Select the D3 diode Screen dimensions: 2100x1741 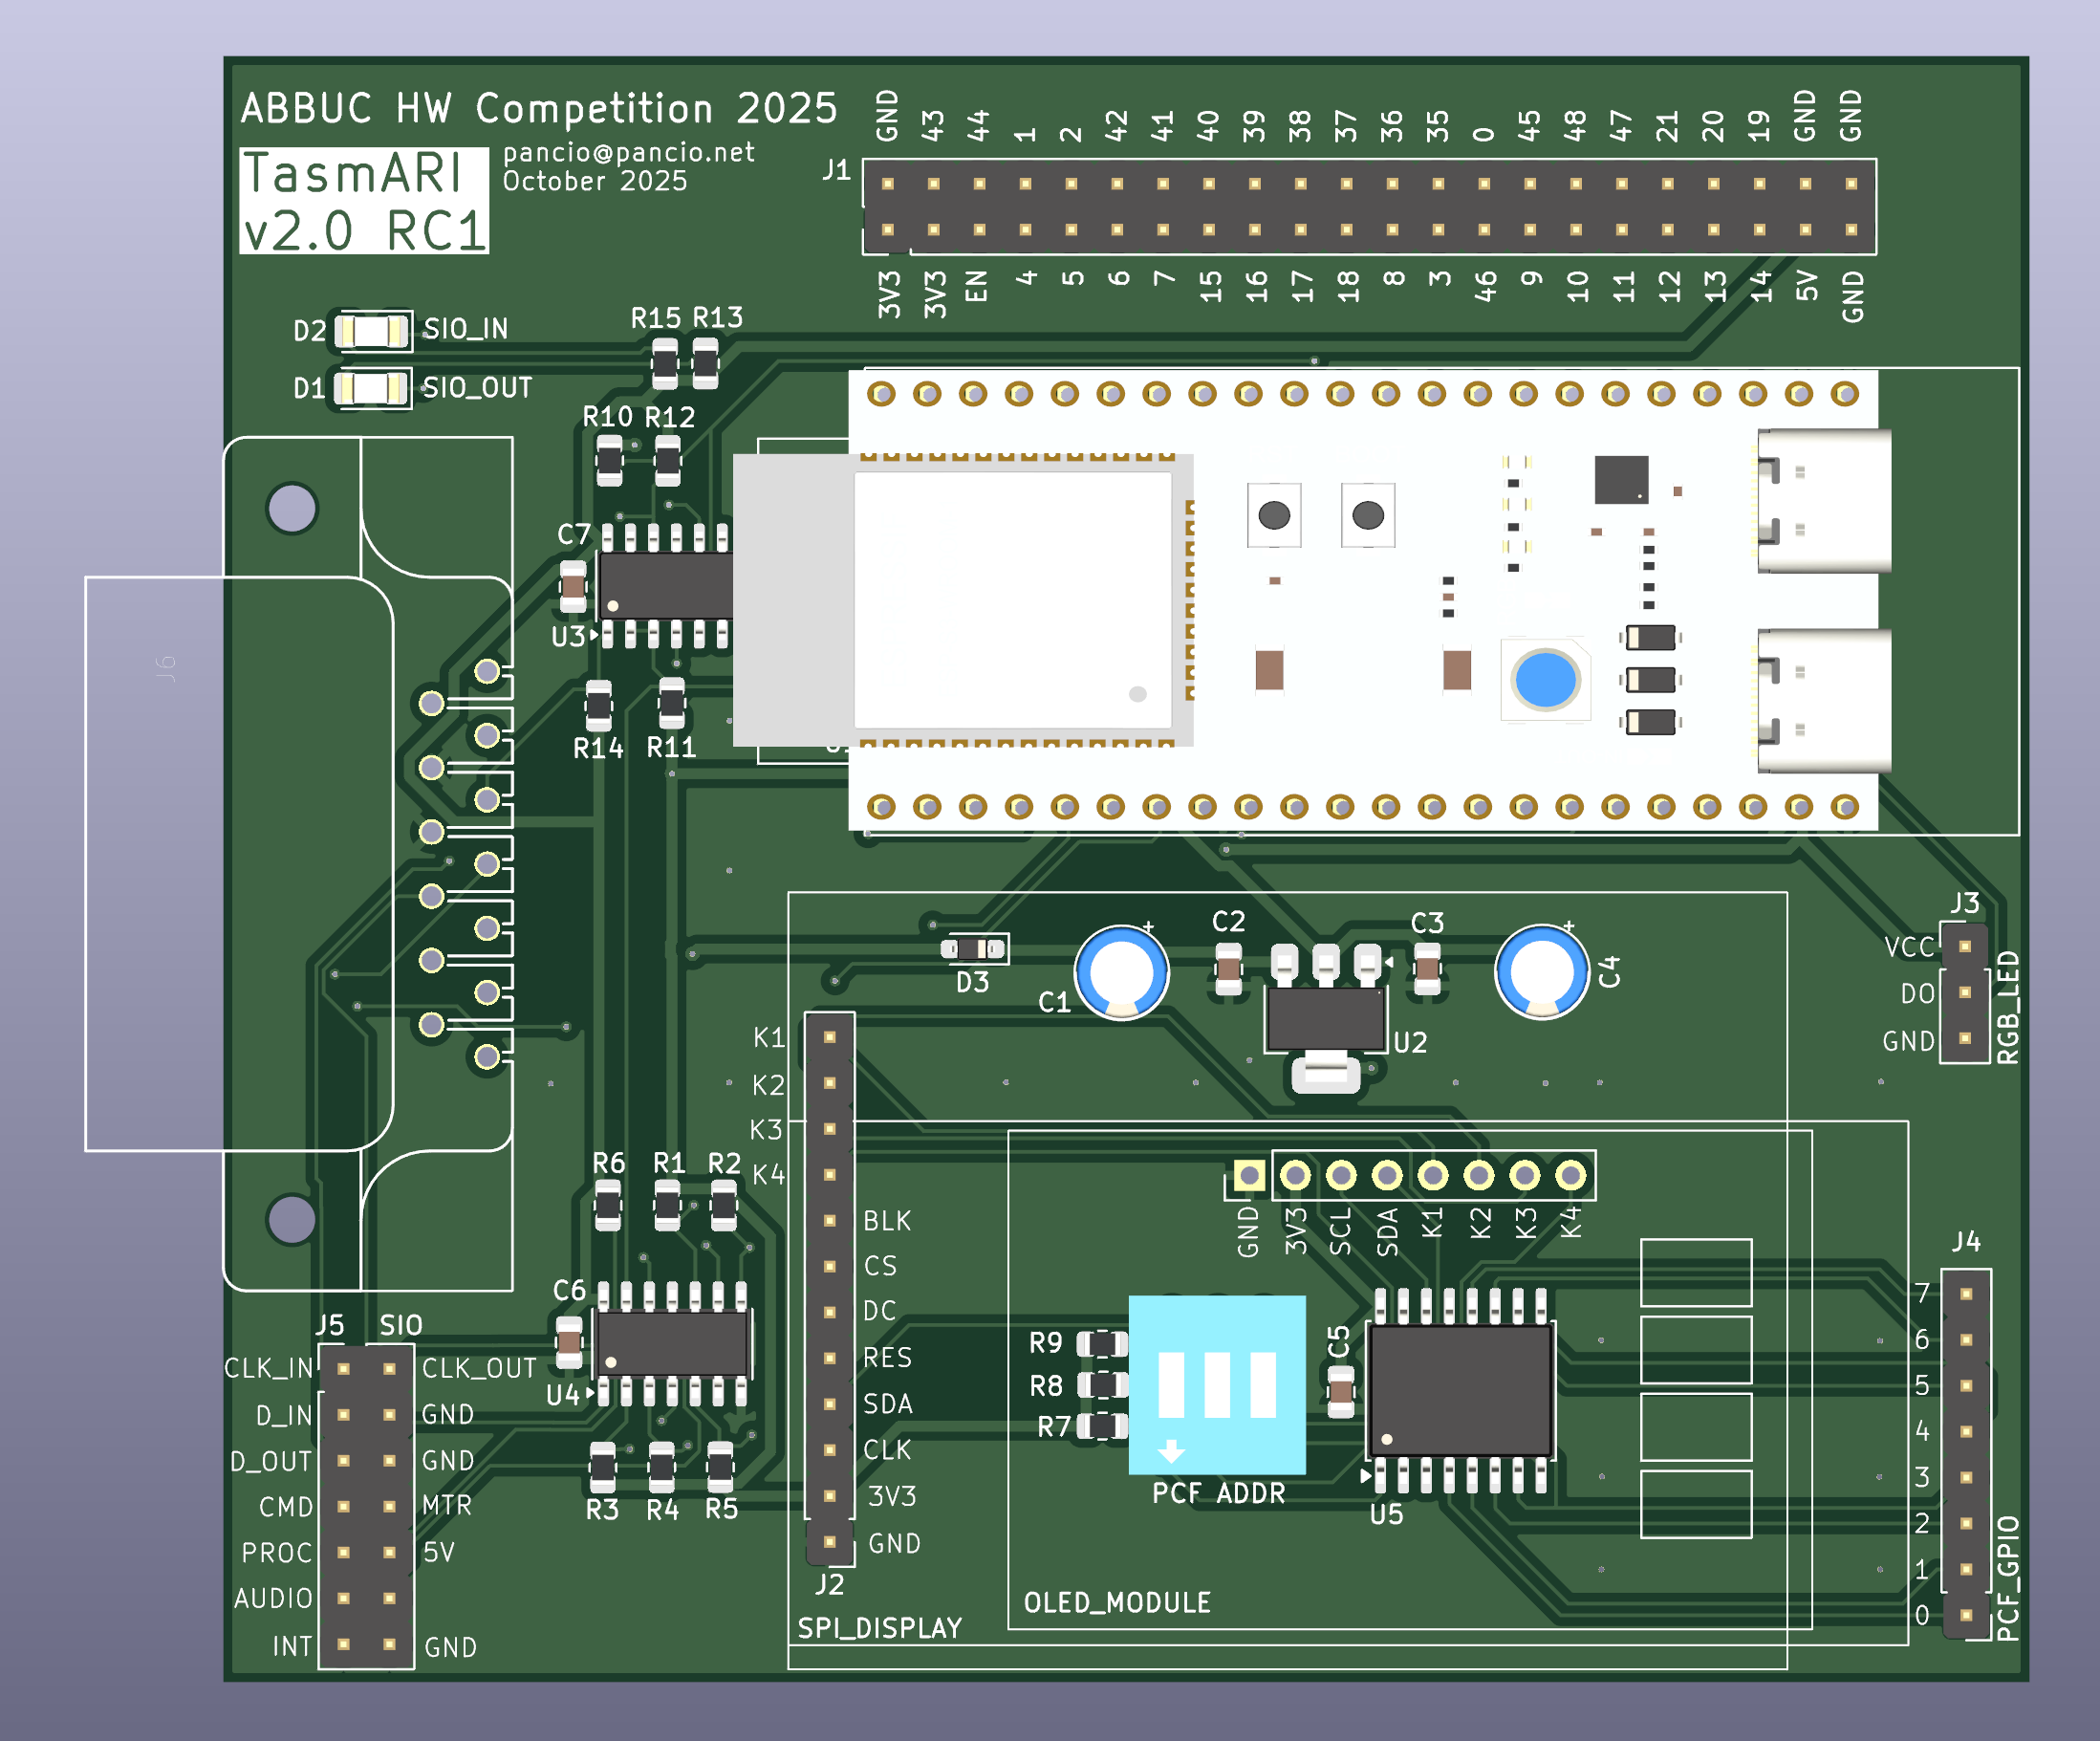(974, 948)
